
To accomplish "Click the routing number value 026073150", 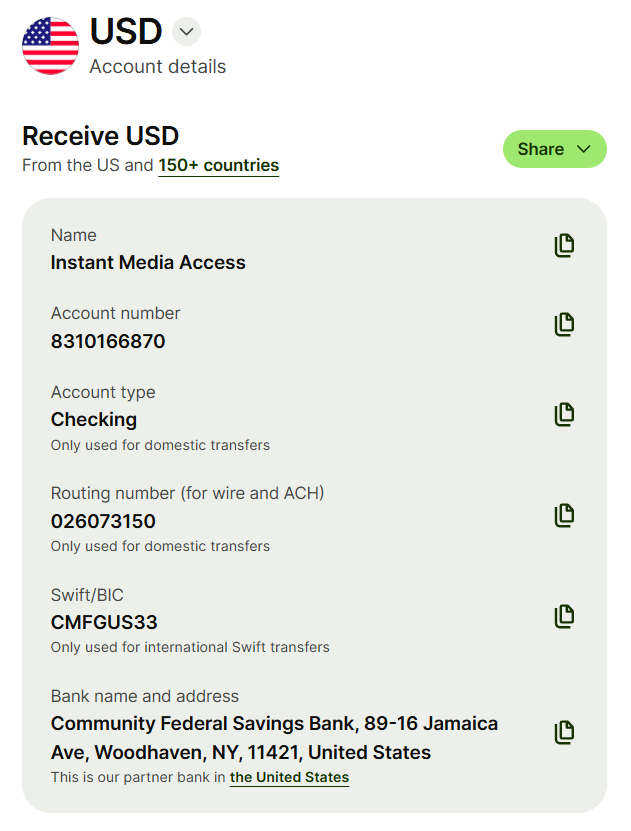I will coord(103,521).
